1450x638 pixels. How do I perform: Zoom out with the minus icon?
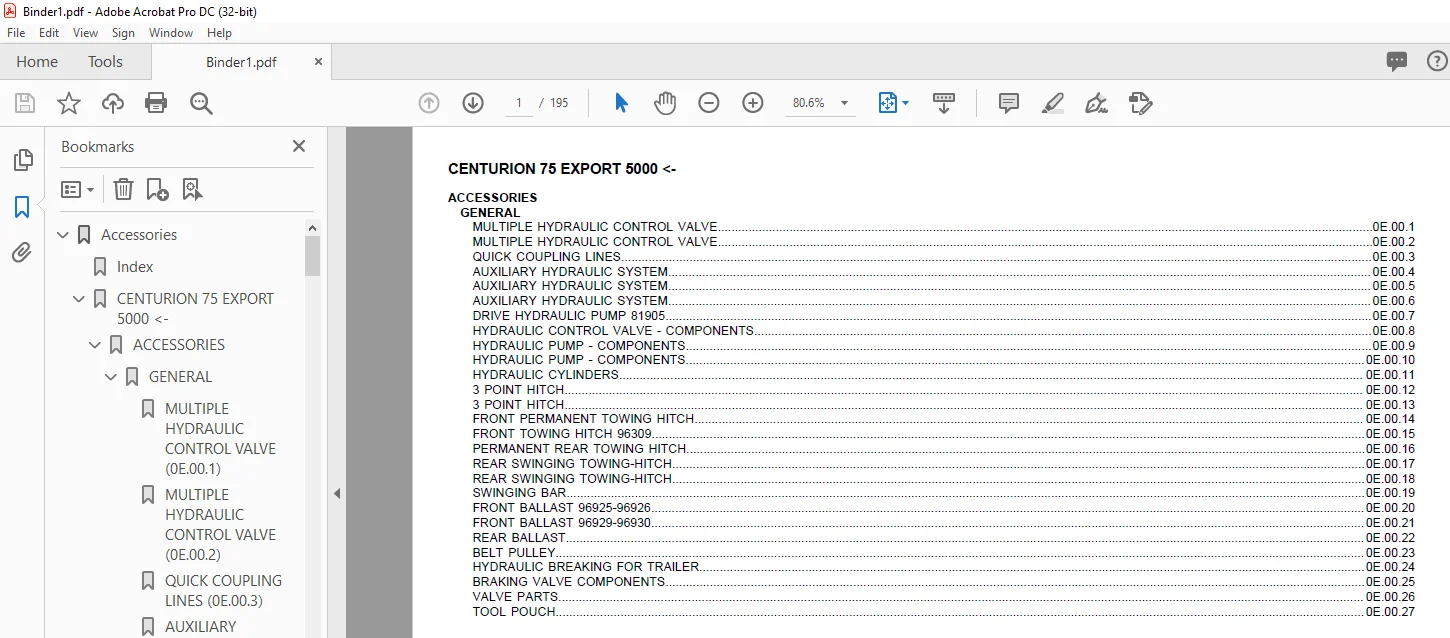(x=709, y=103)
